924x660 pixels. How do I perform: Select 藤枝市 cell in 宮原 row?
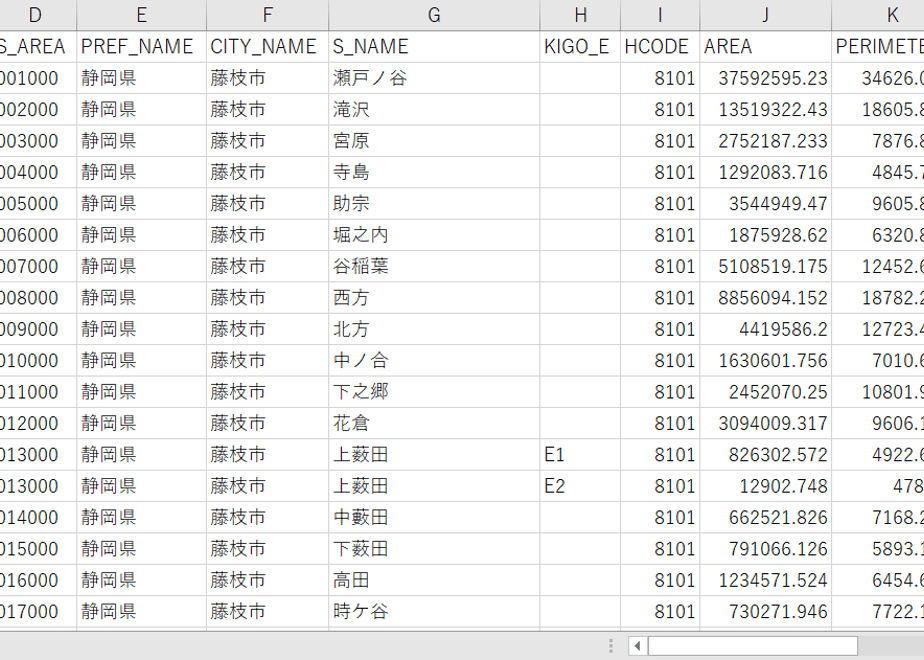(x=268, y=141)
